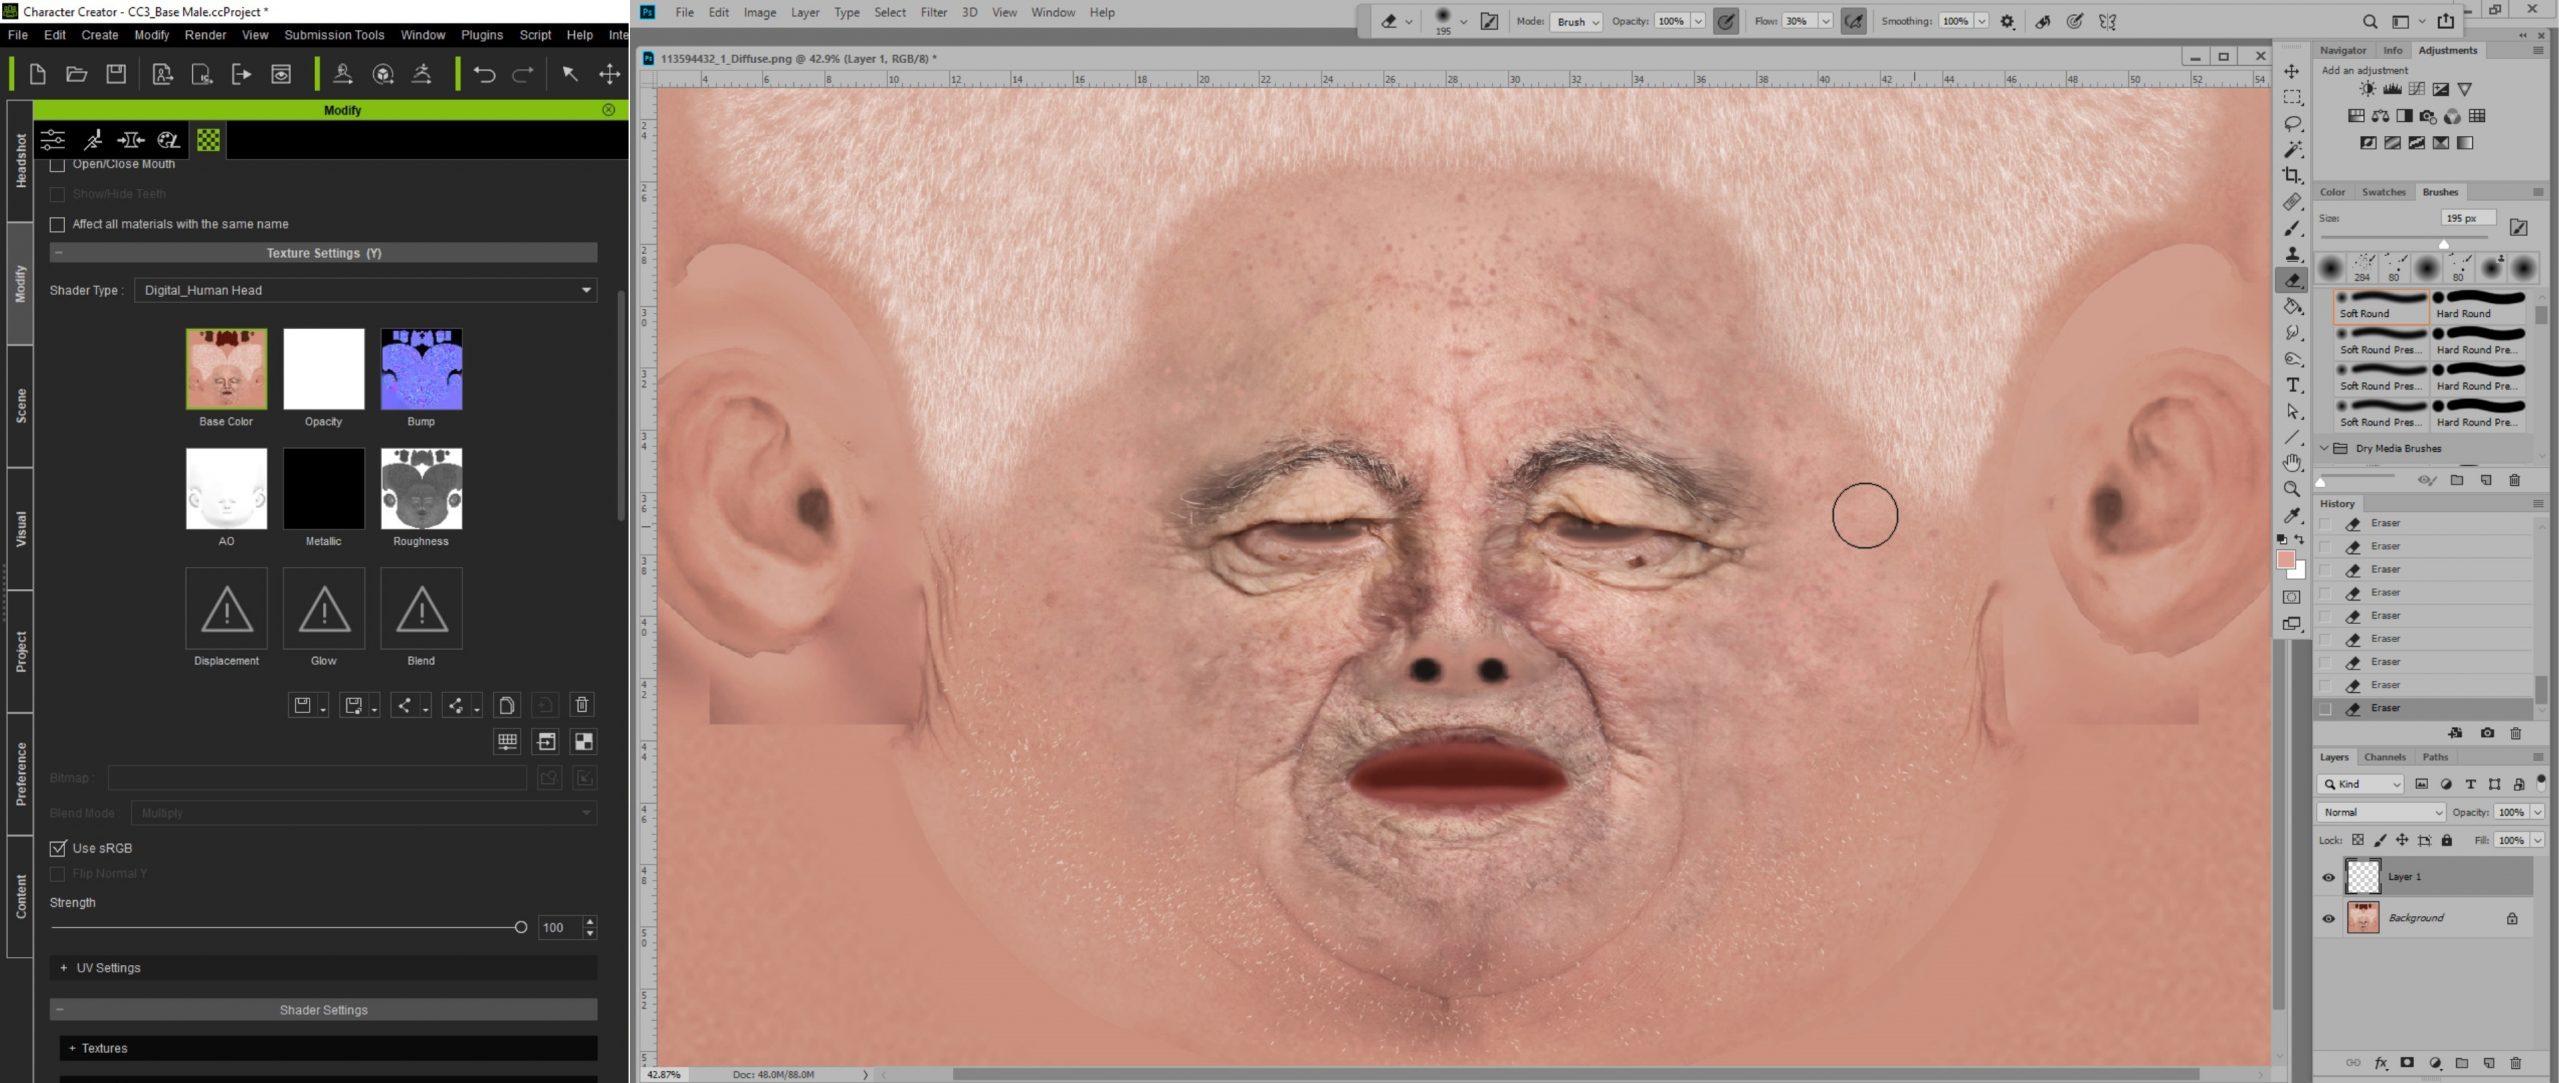Viewport: 2560px width, 1083px height.
Task: Expand the UV Settings section
Action: point(64,968)
